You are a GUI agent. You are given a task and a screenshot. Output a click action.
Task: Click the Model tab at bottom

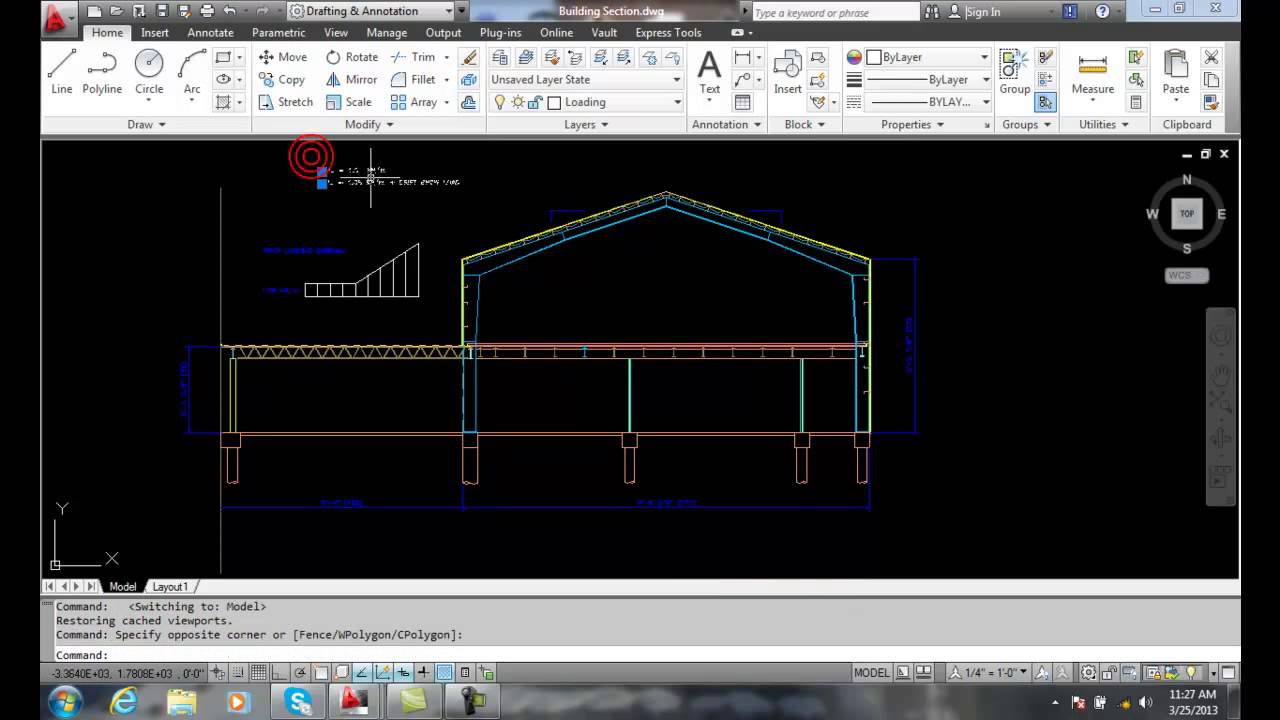point(123,587)
